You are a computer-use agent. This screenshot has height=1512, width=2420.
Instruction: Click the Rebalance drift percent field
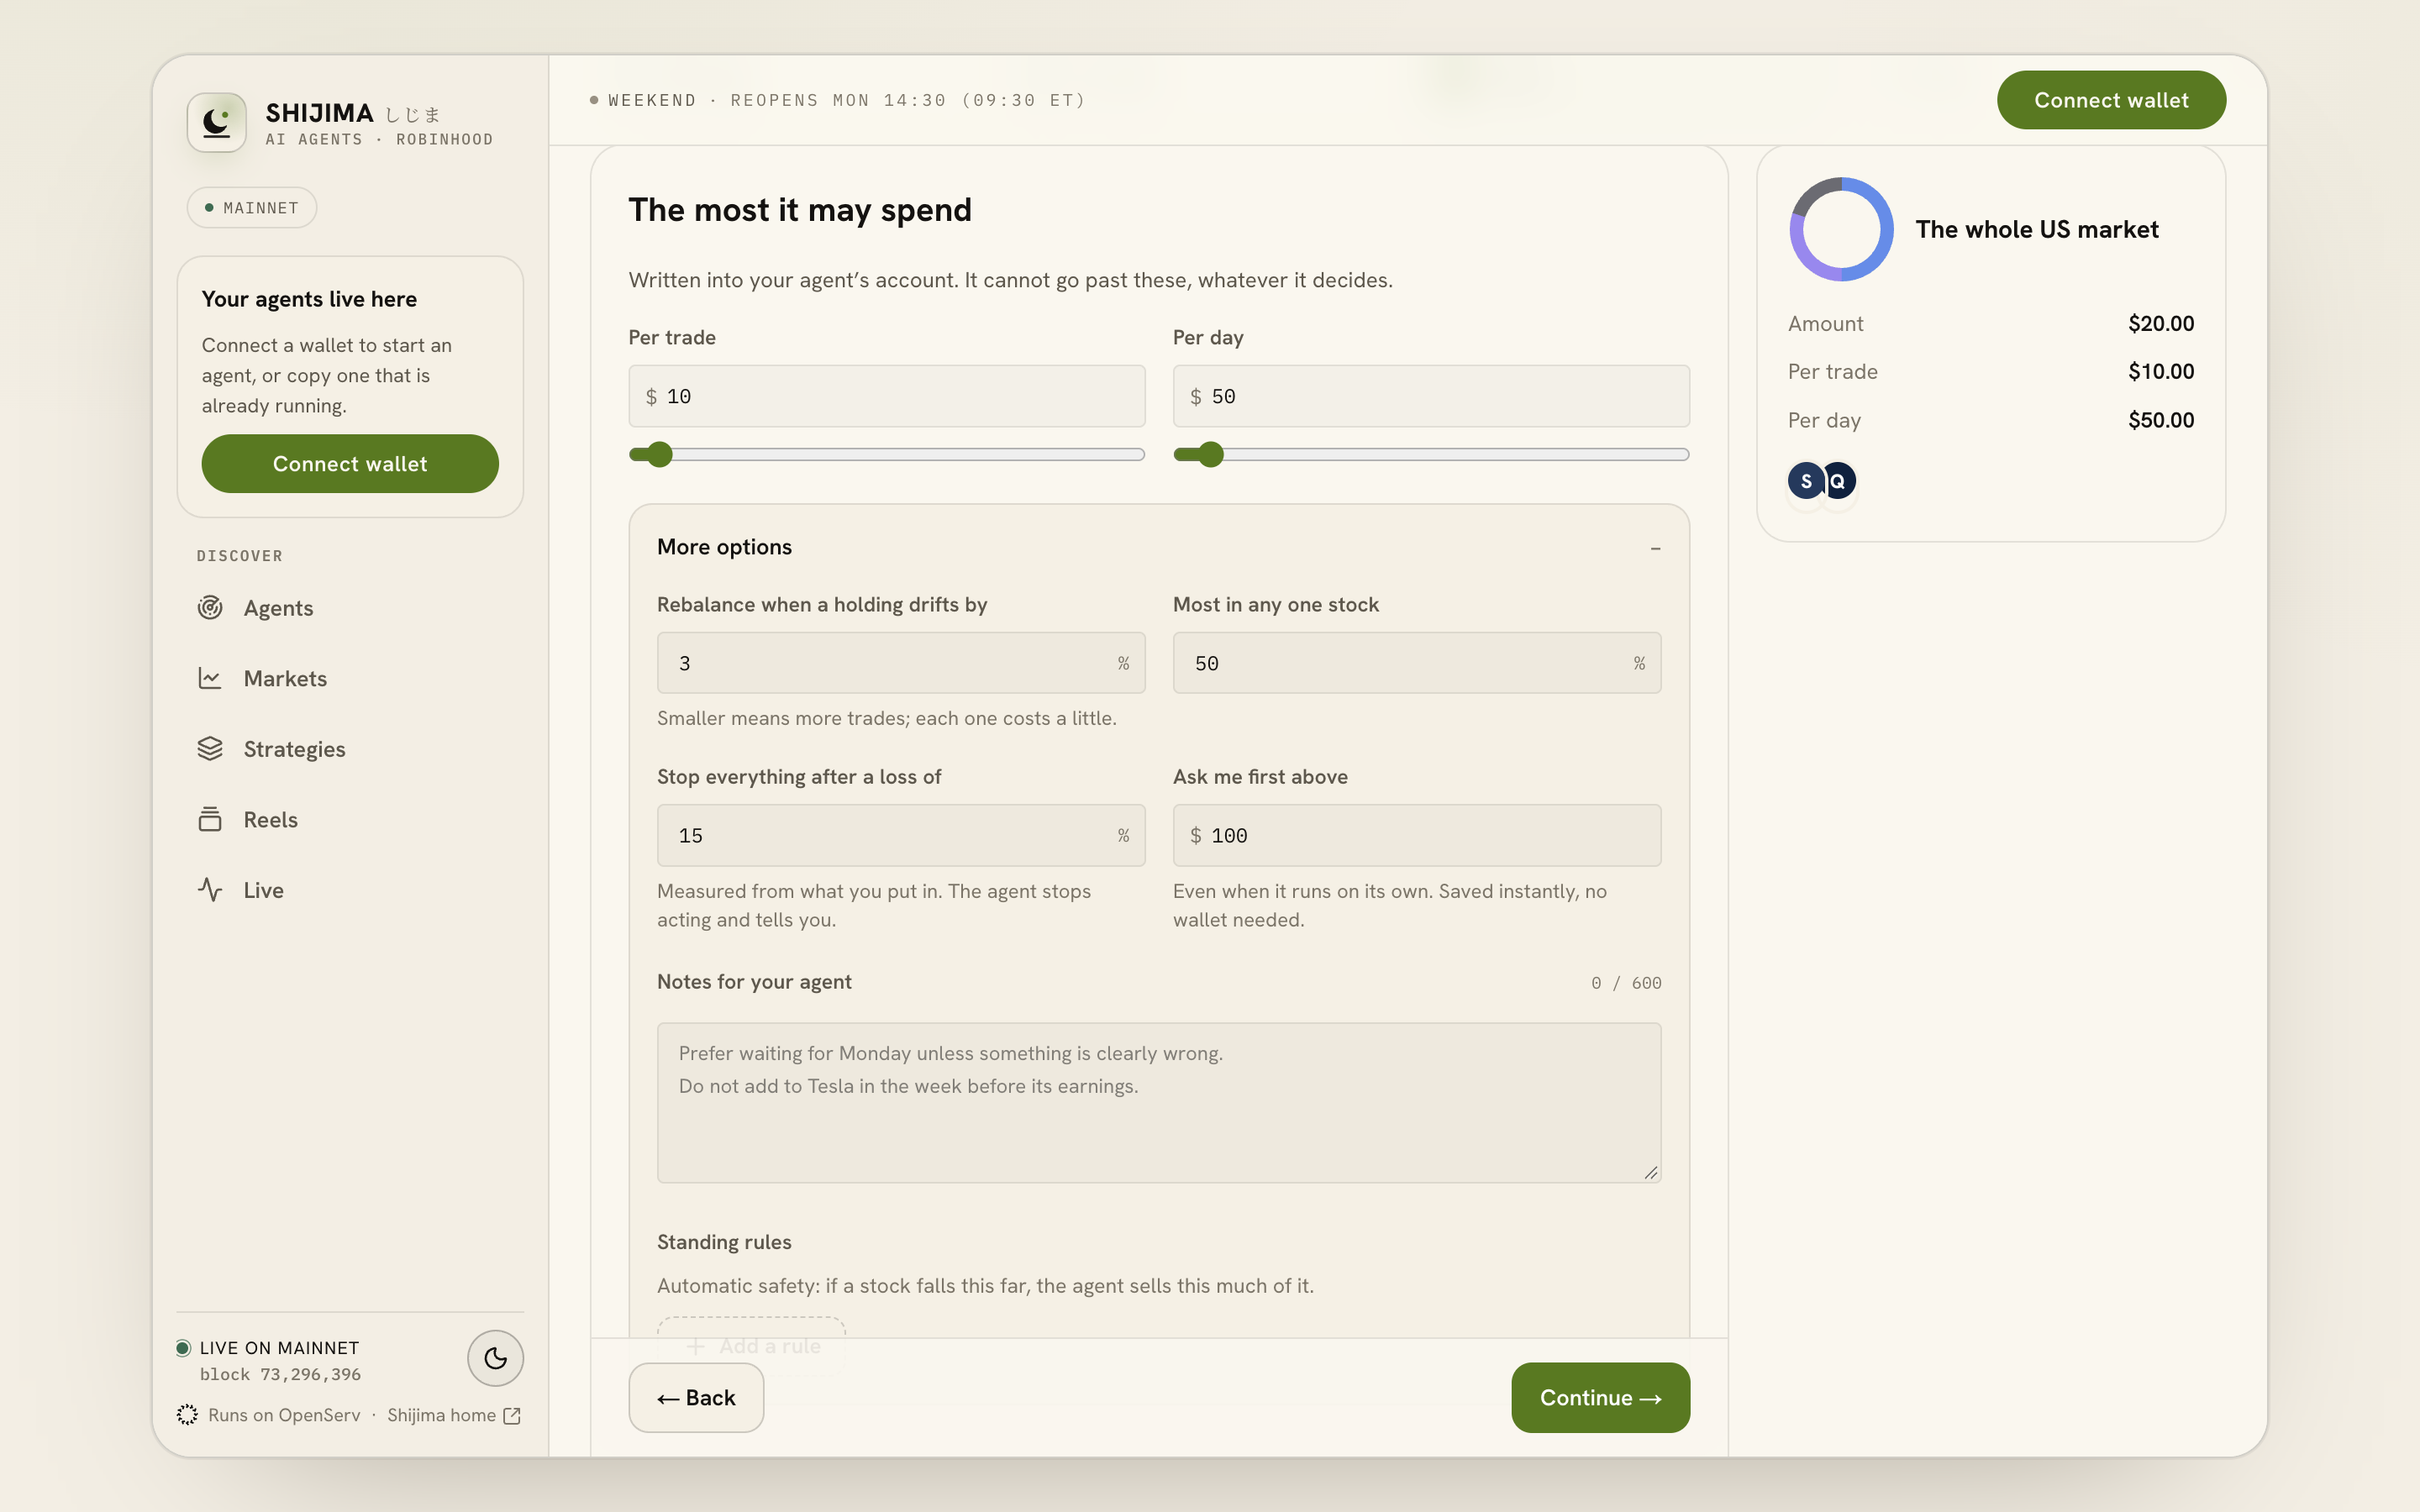coord(901,663)
